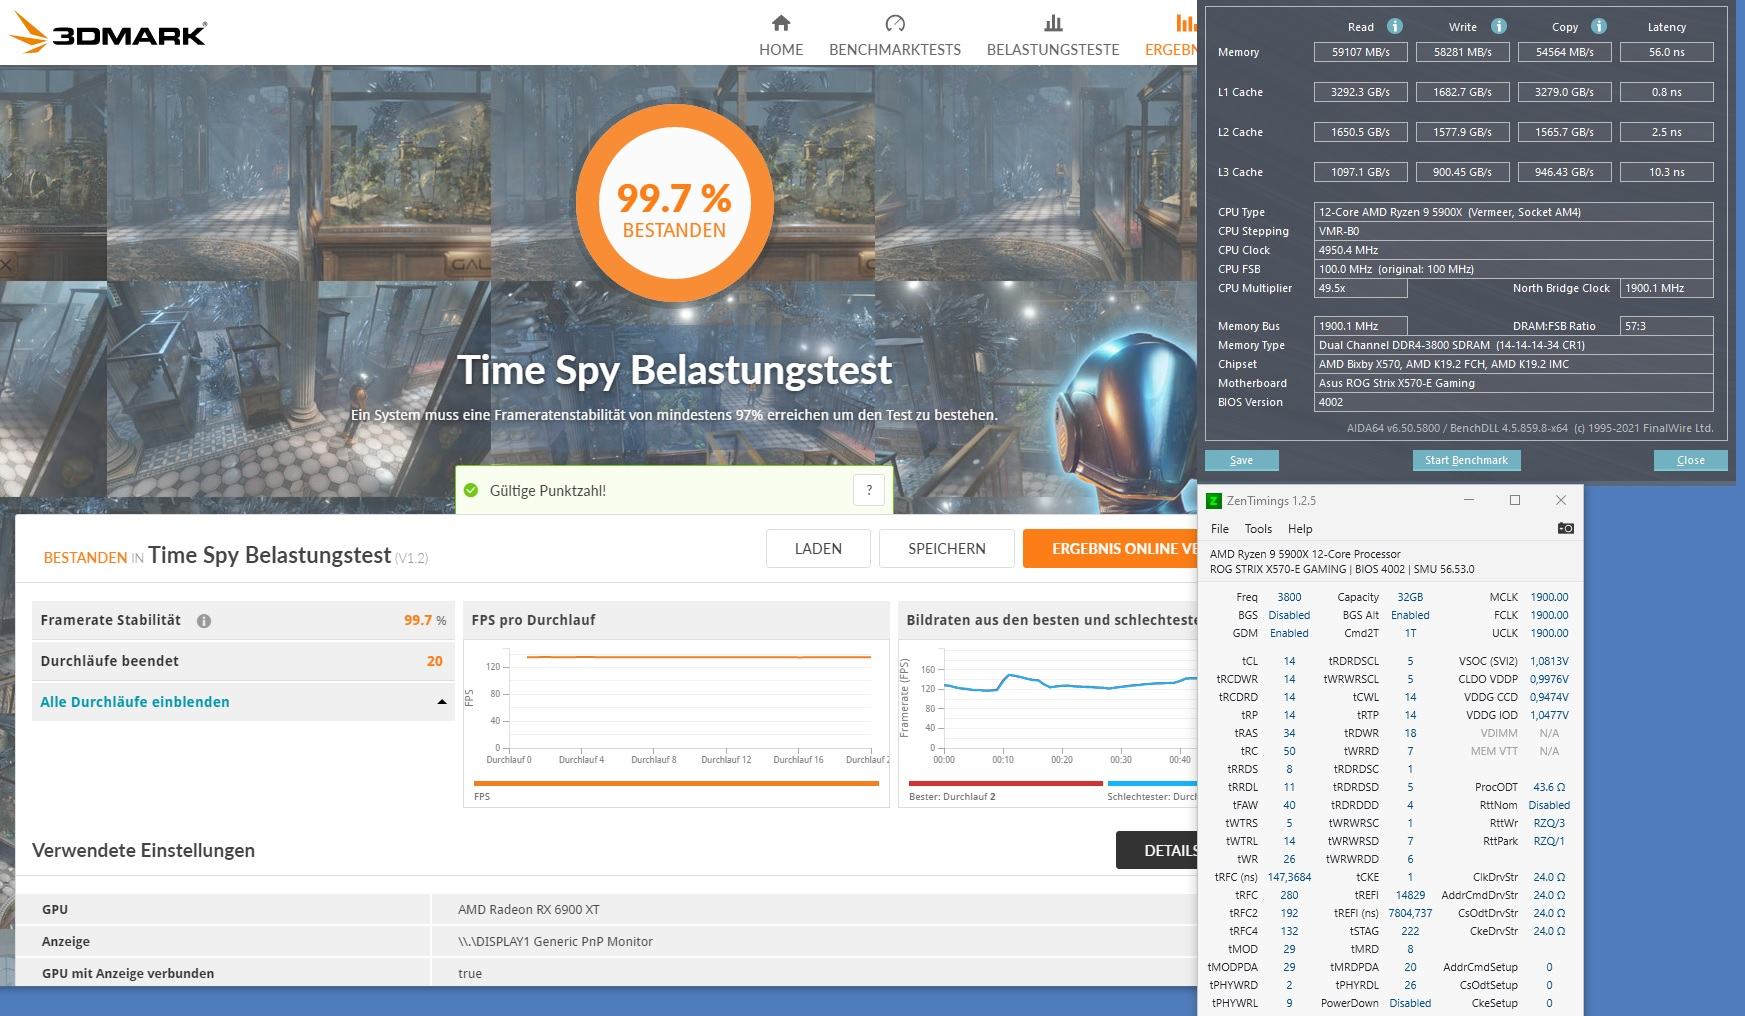Click the ZenTimings app title icon

(x=1214, y=500)
